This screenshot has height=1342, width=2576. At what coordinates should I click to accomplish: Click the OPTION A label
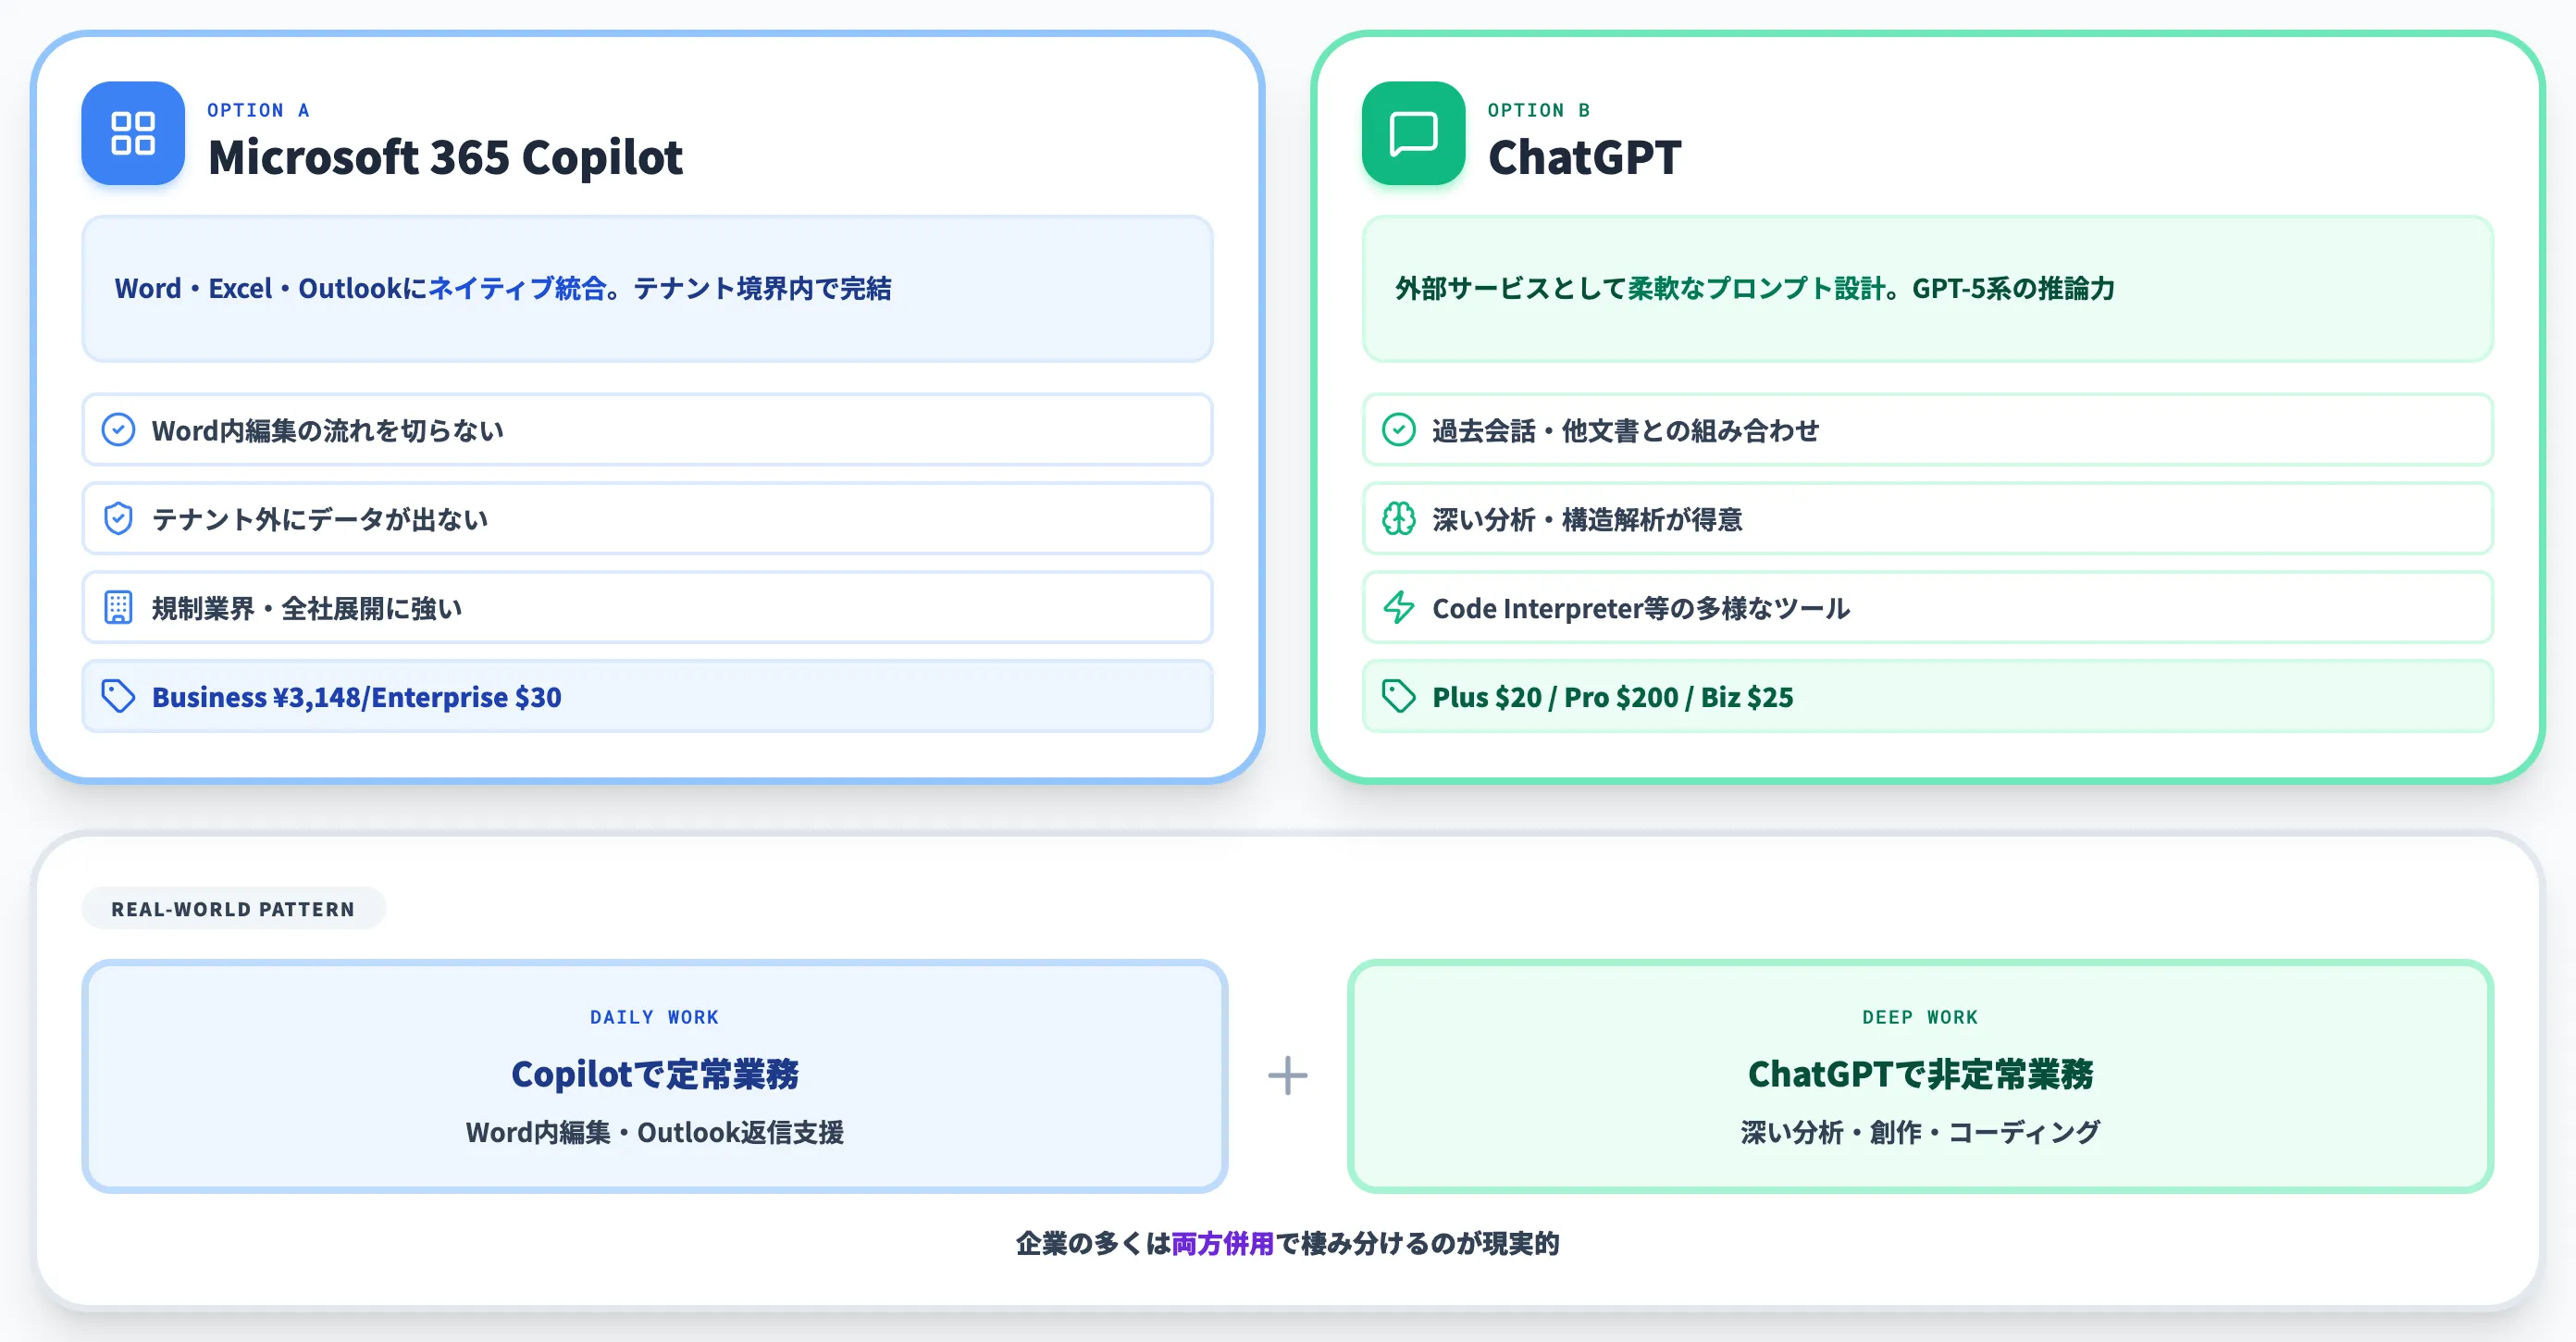[x=258, y=110]
